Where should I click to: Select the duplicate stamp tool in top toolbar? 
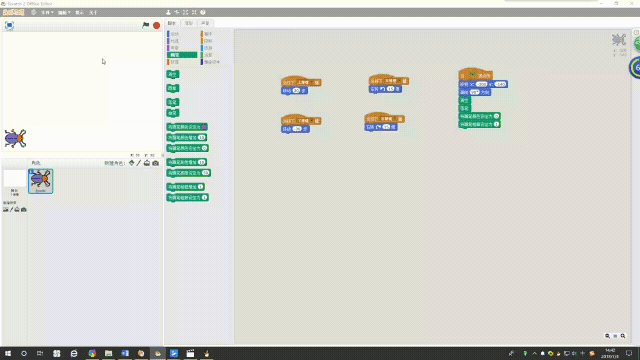[x=168, y=12]
